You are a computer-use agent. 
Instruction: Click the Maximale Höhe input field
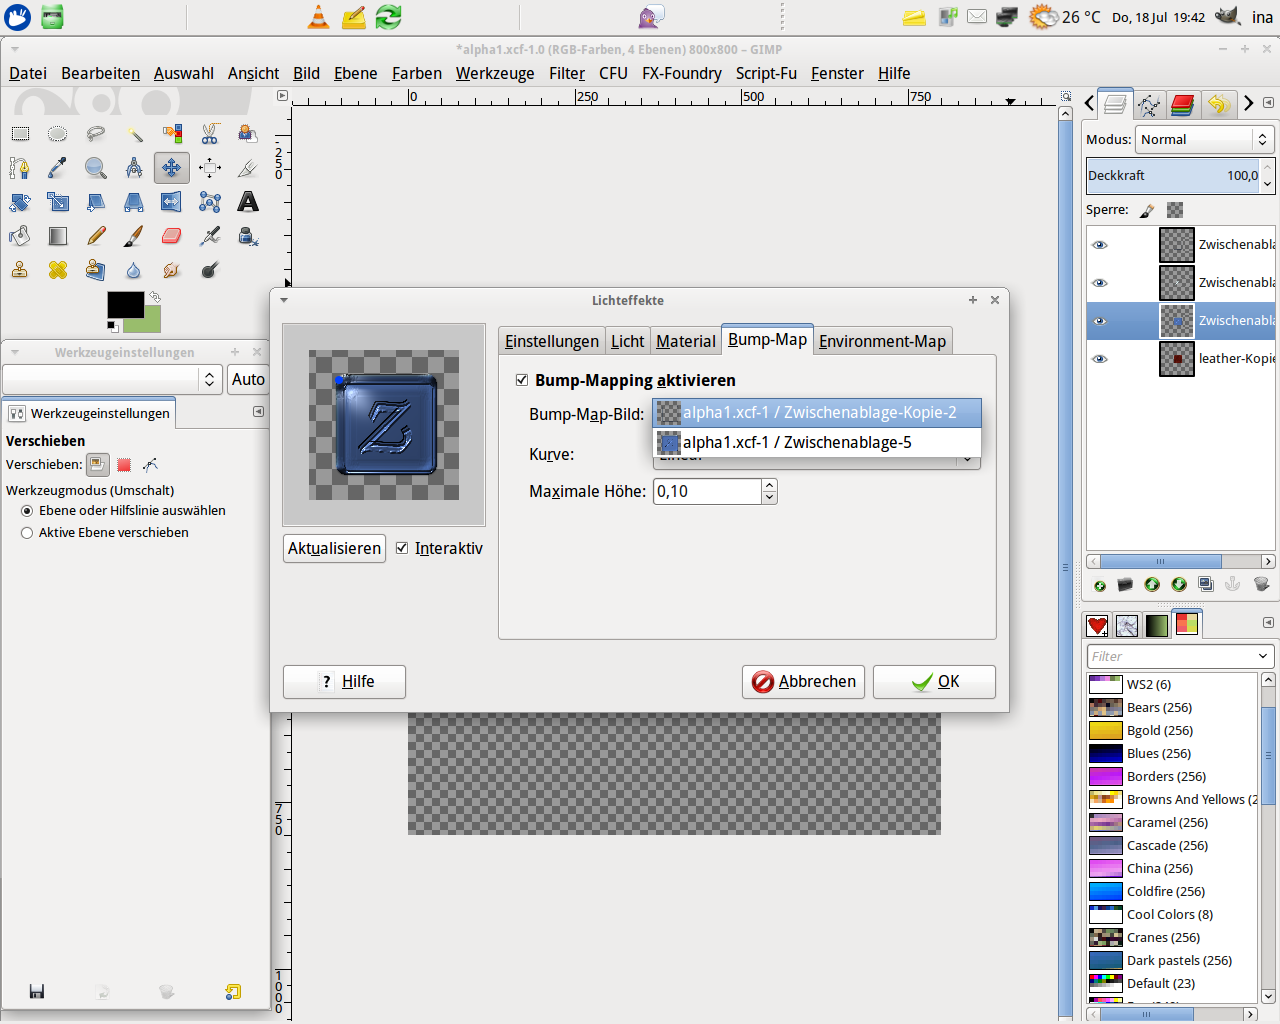click(x=708, y=491)
